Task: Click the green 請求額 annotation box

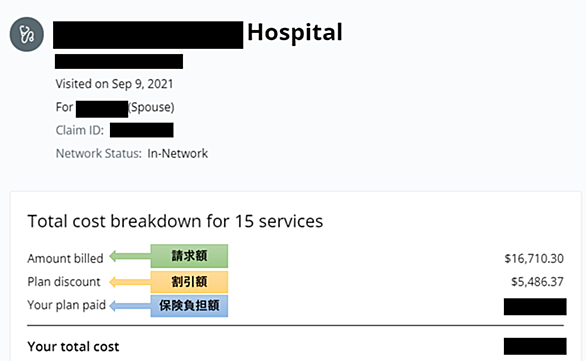Action: click(189, 256)
